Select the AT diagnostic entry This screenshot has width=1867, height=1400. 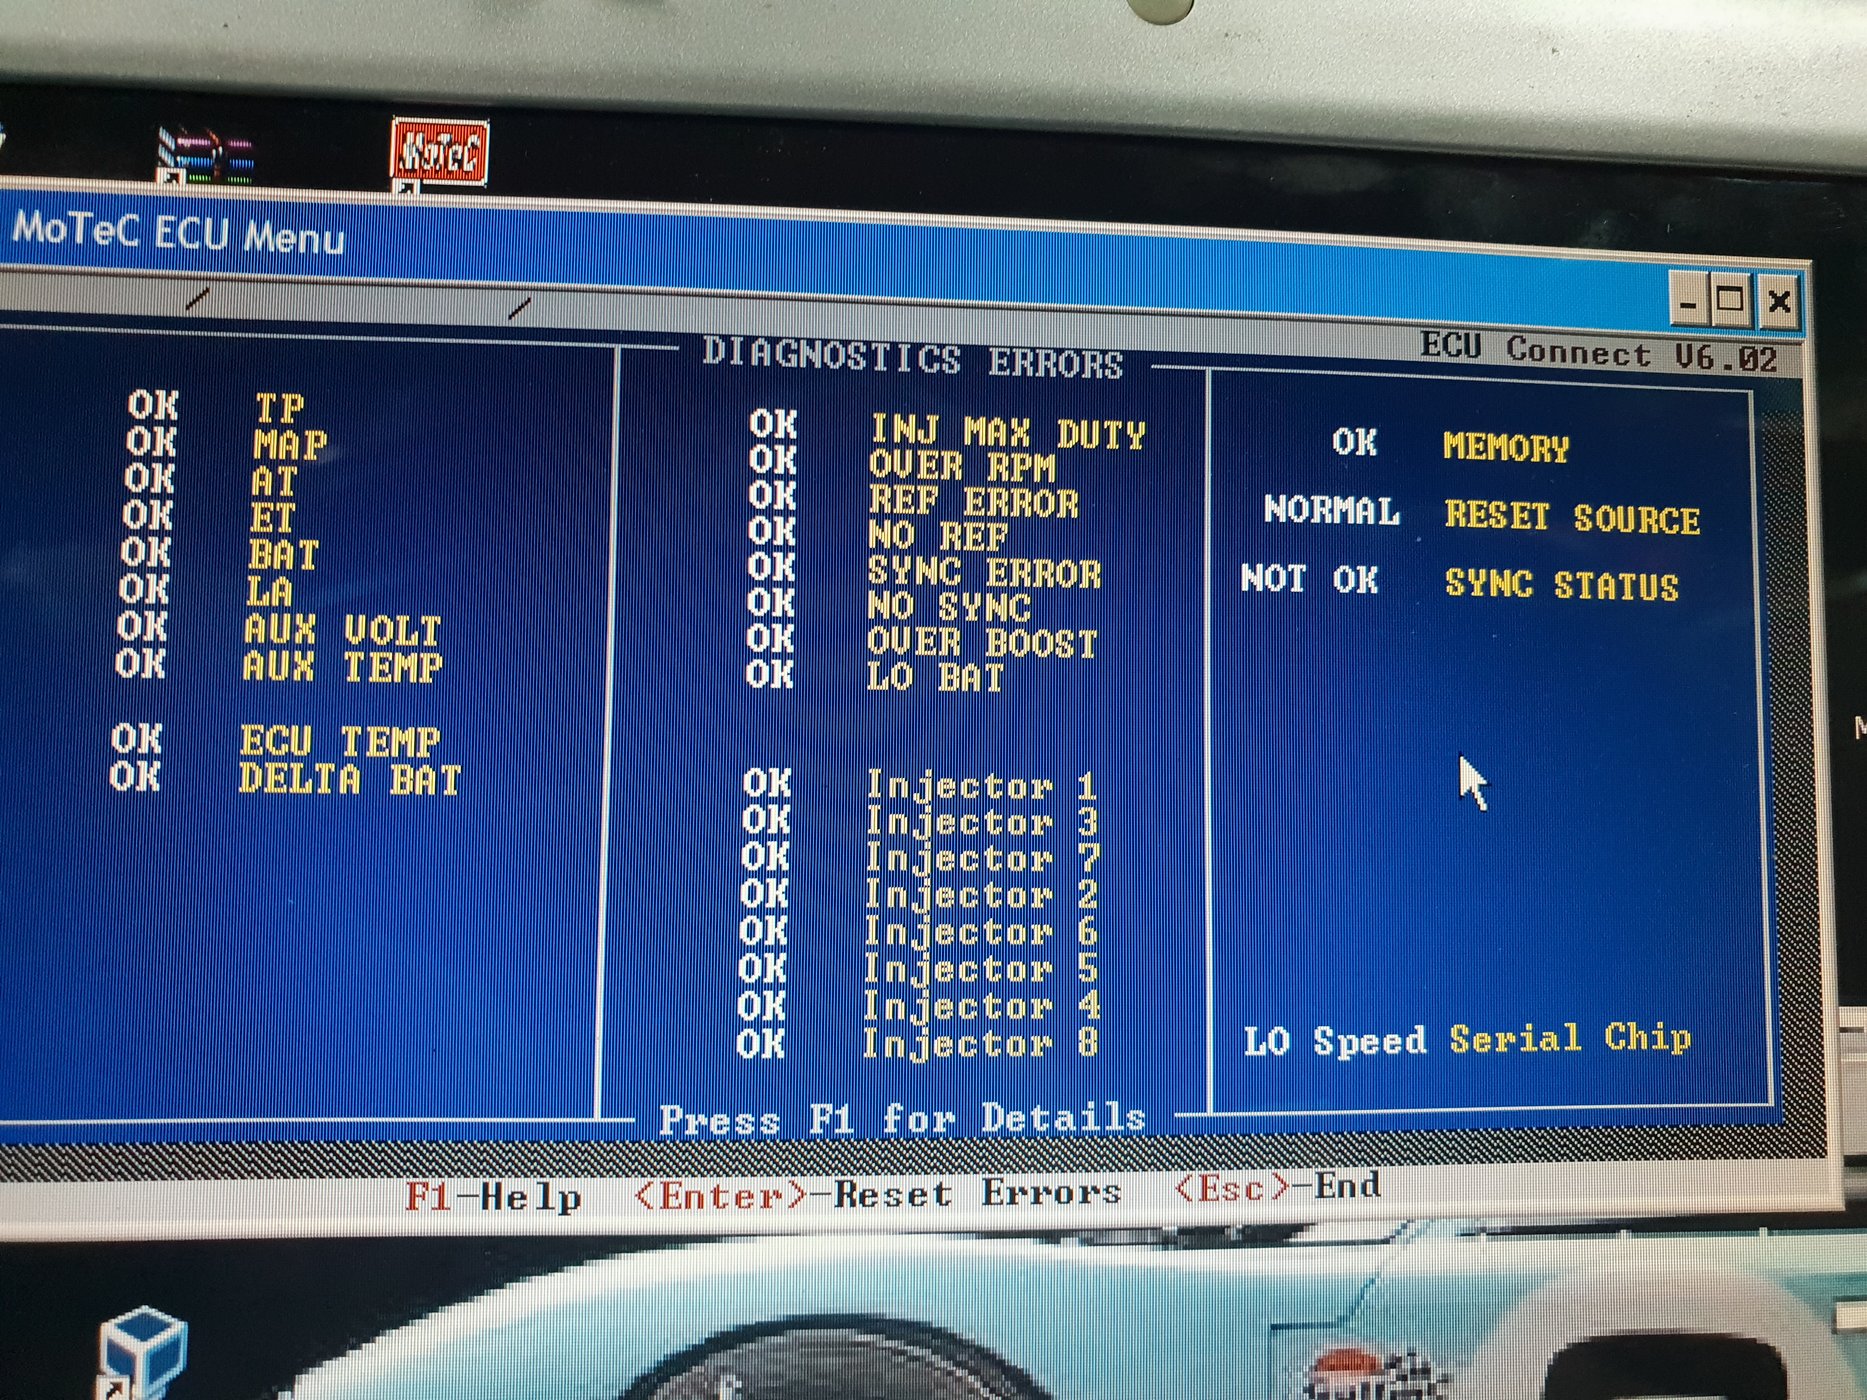(211, 480)
